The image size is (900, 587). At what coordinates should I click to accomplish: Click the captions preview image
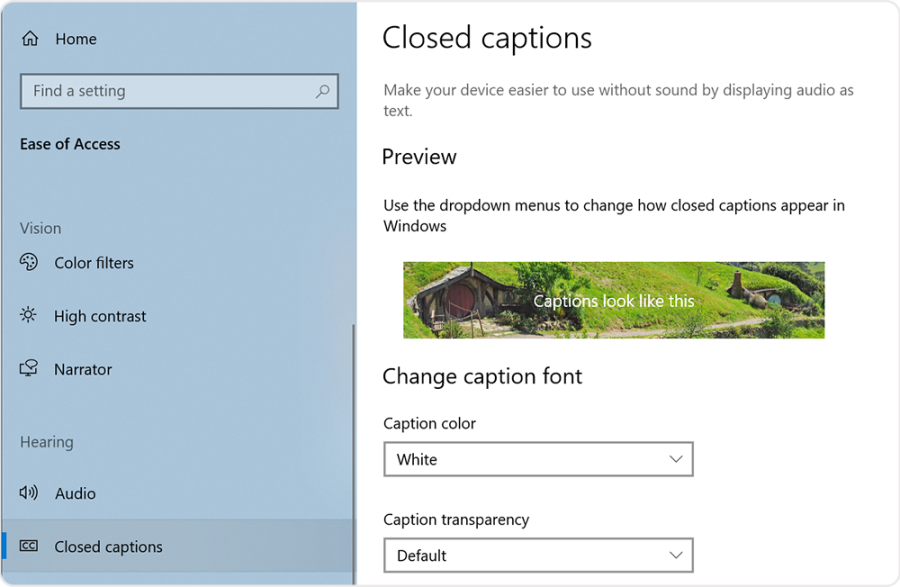point(613,299)
